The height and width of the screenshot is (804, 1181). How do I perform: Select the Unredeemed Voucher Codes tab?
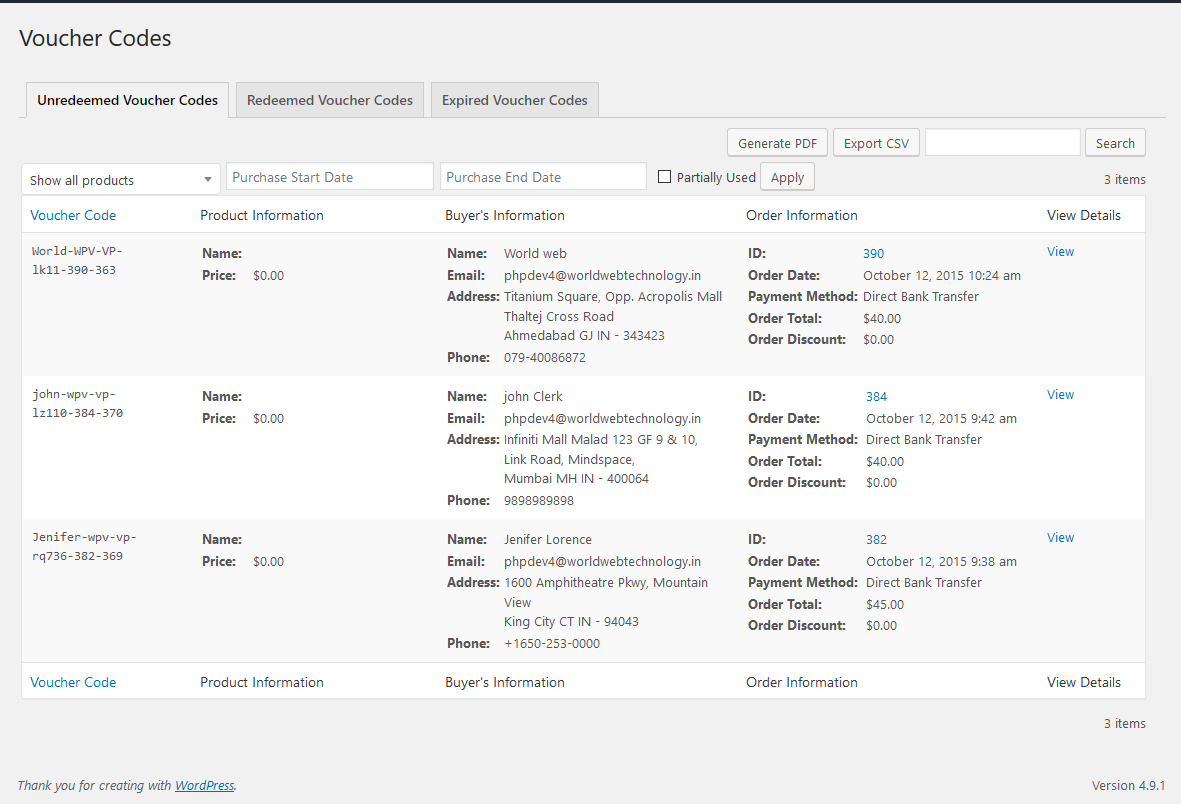(127, 100)
